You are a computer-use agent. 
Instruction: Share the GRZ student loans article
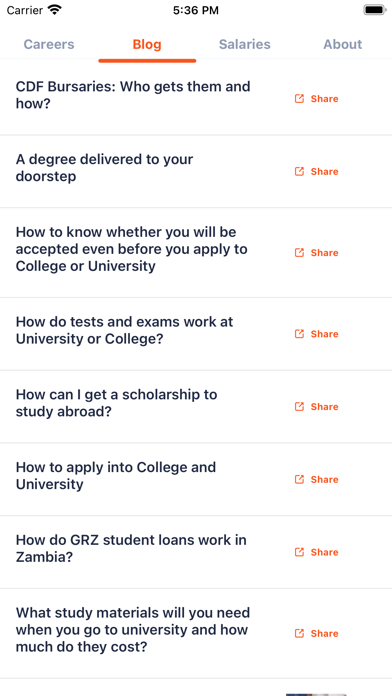317,552
